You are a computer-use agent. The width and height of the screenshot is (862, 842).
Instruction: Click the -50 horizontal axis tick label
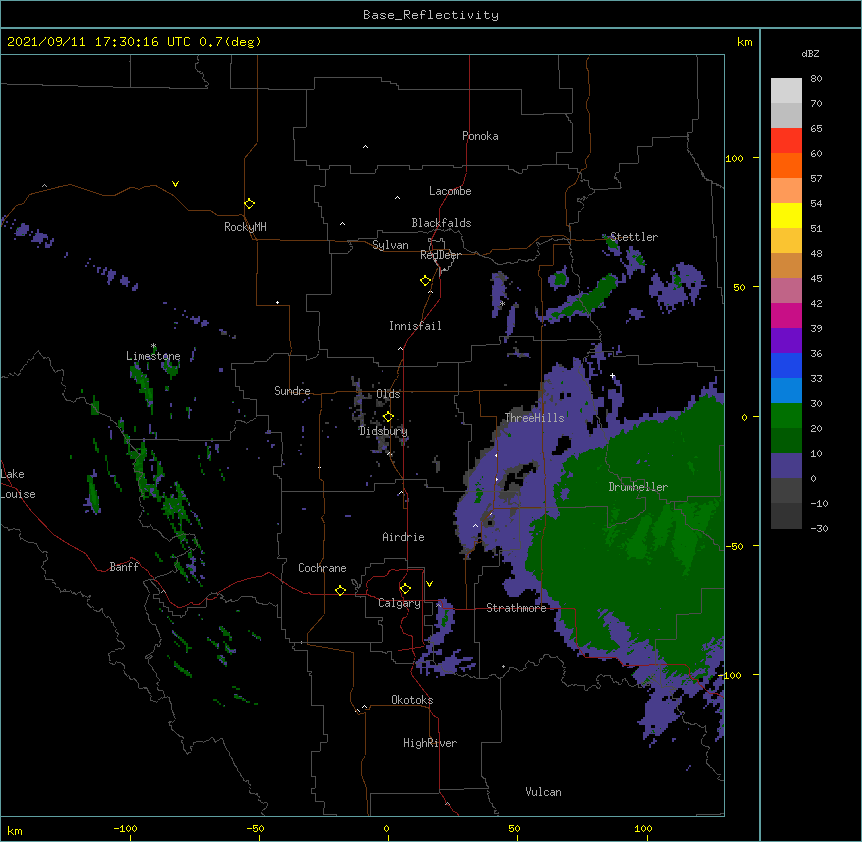pos(255,829)
